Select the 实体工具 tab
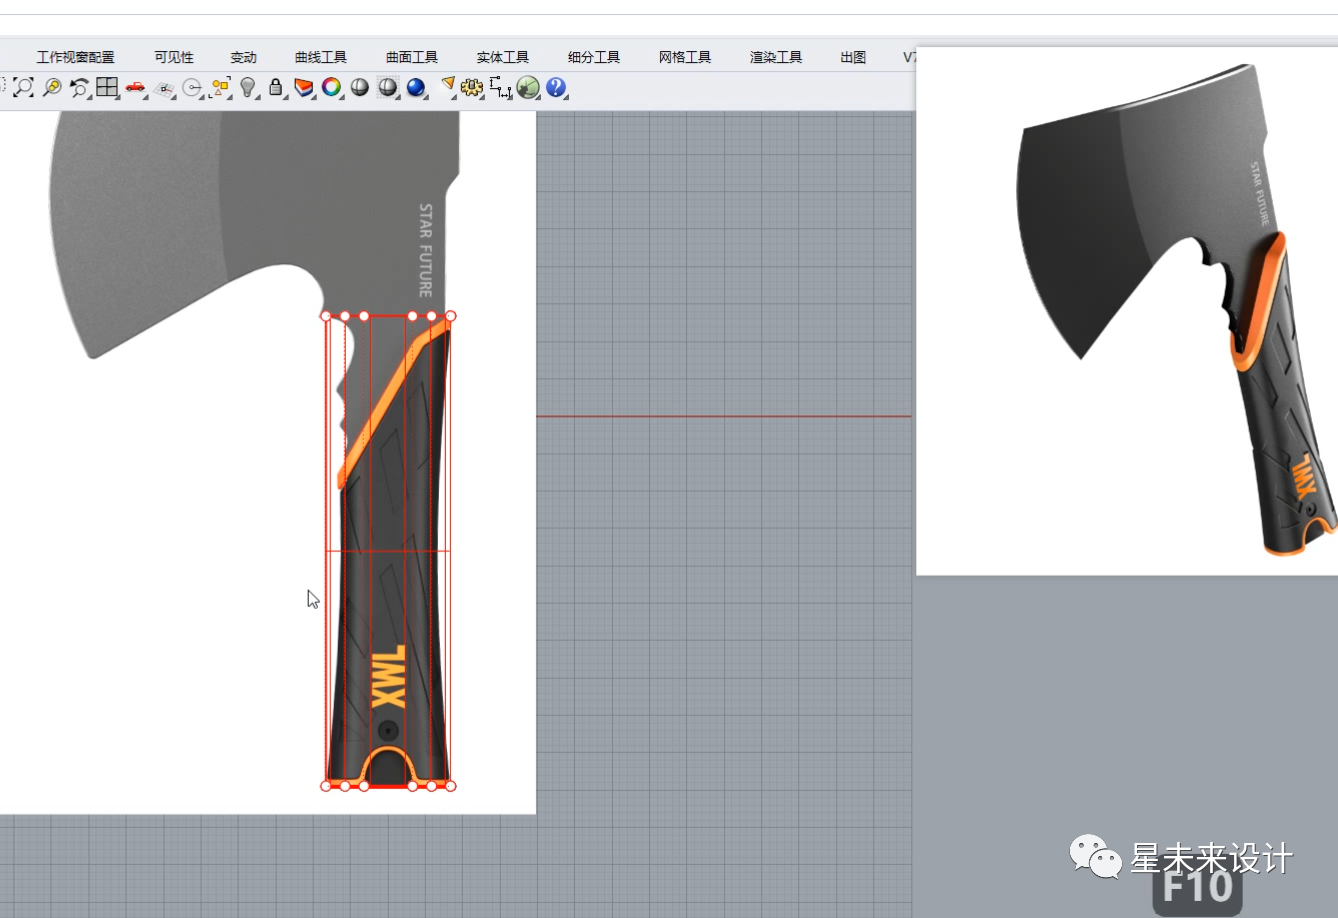 pos(503,57)
